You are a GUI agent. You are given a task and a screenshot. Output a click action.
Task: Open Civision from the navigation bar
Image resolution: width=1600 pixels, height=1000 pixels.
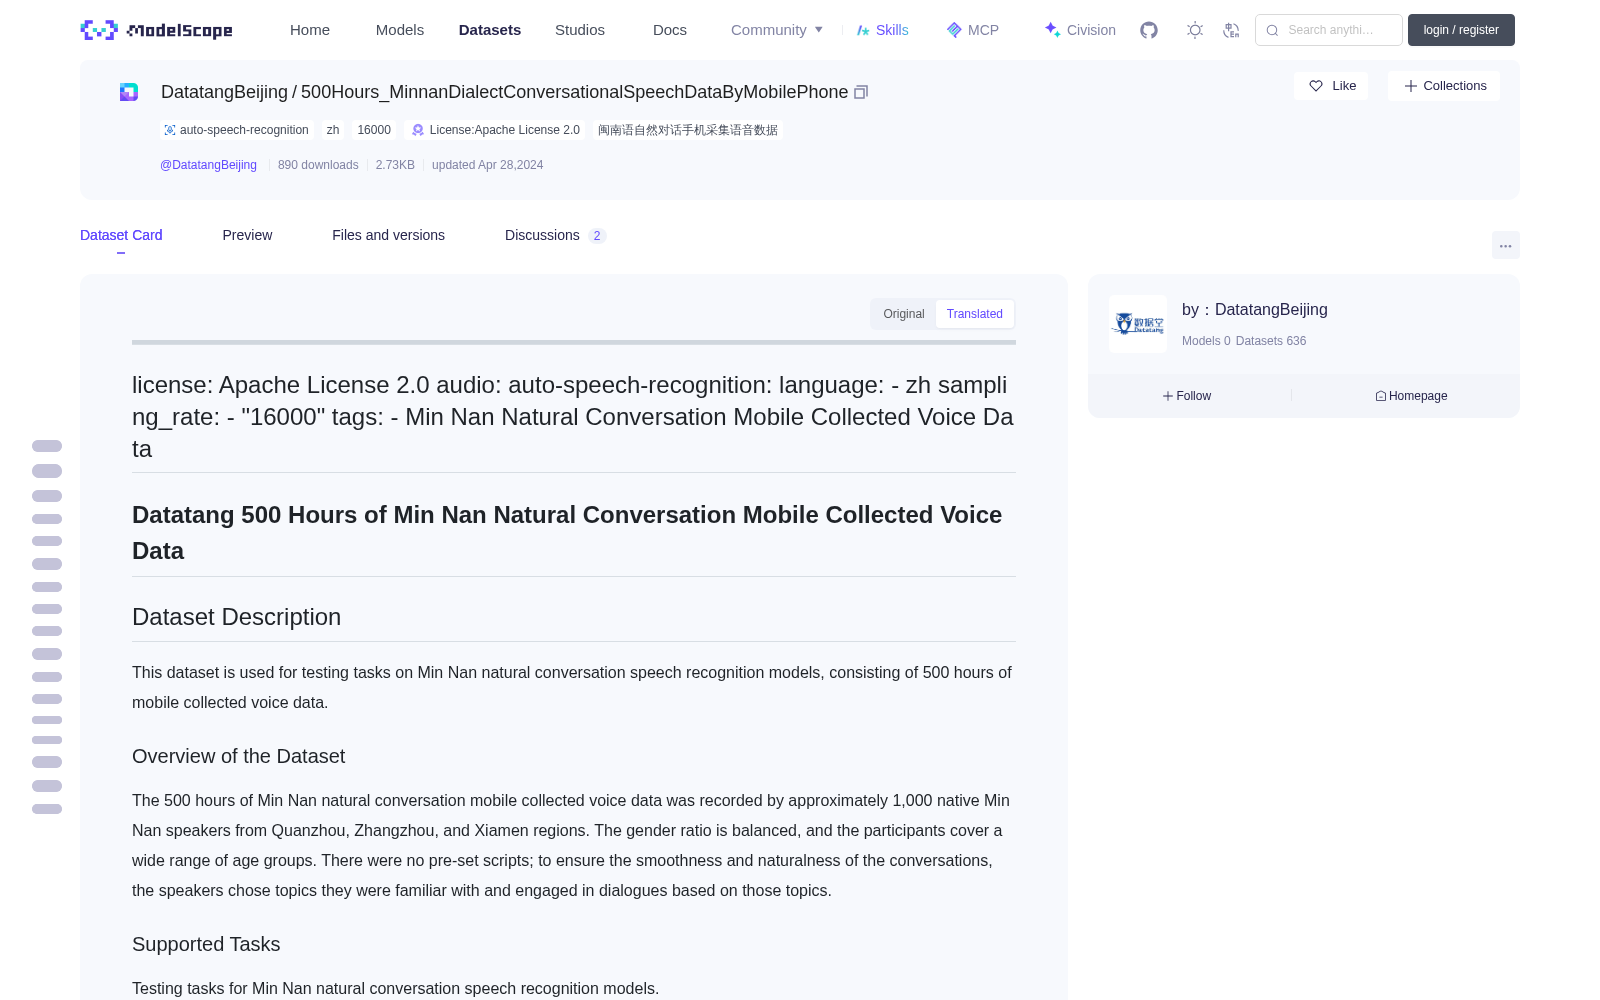1080,30
